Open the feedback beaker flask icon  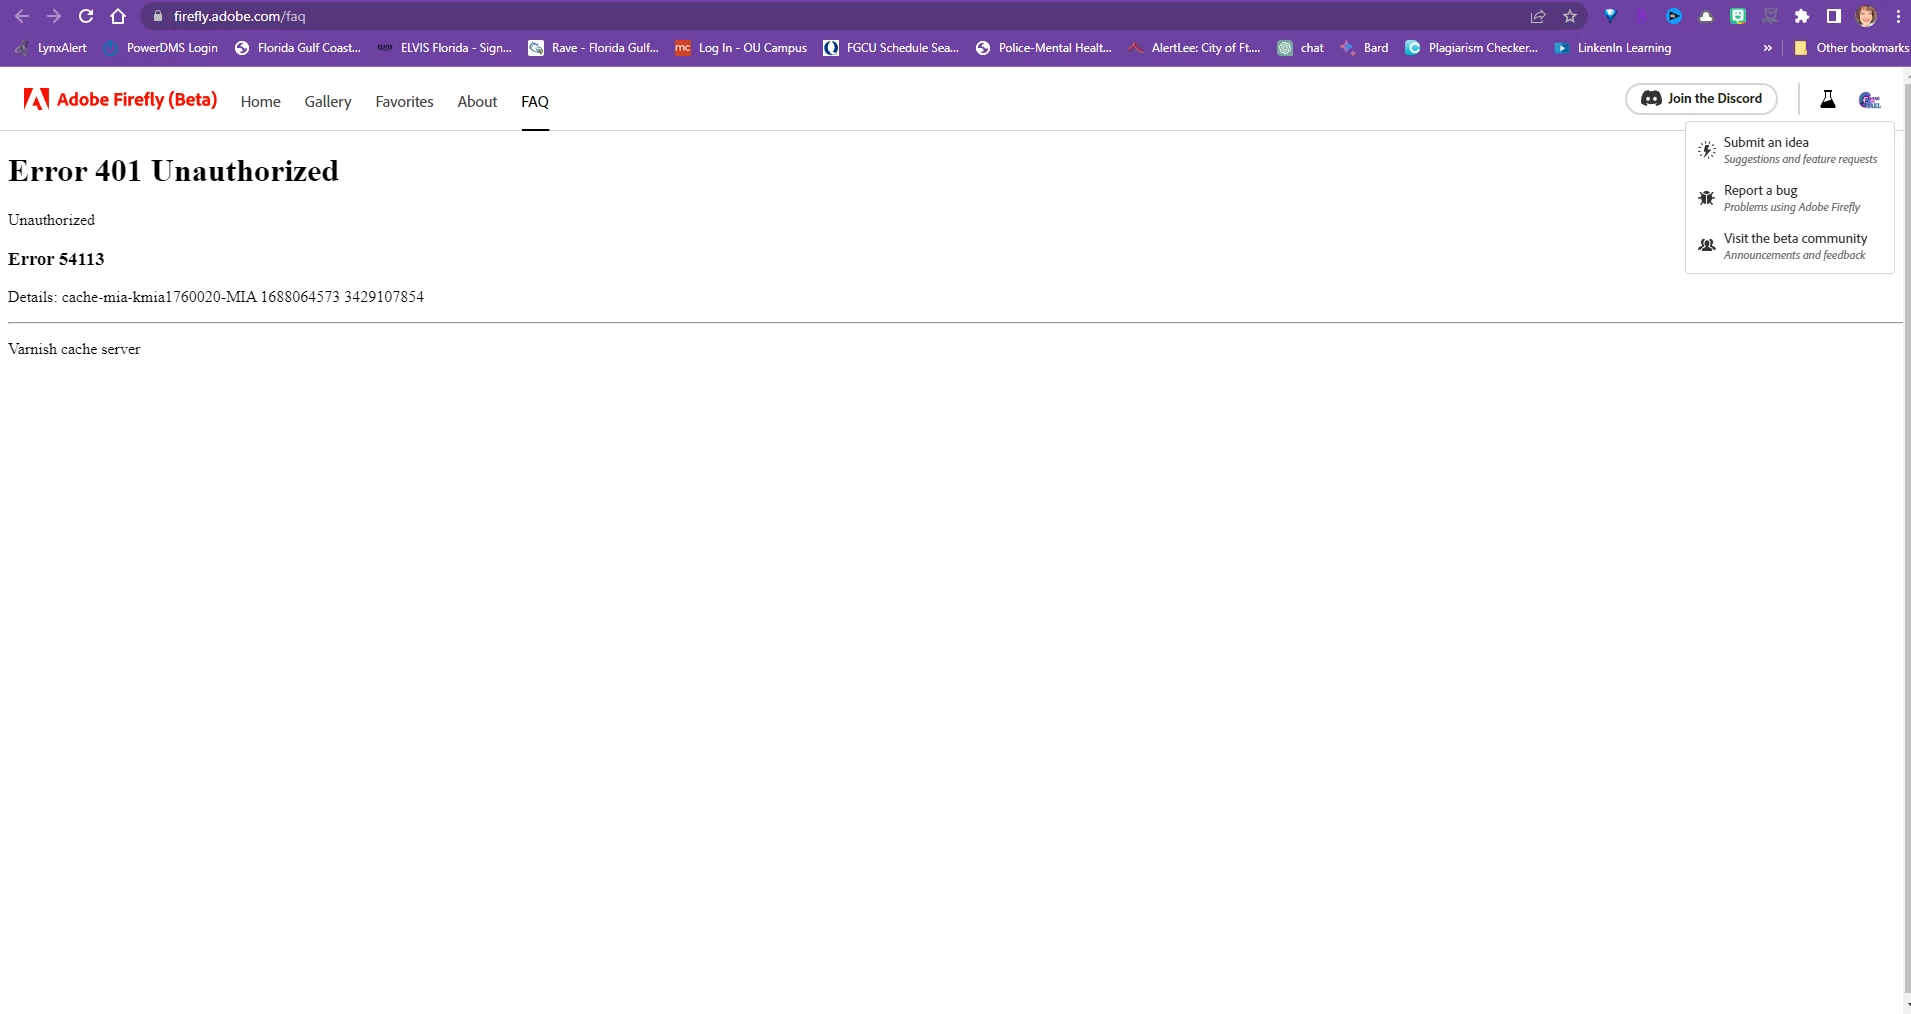tap(1828, 99)
